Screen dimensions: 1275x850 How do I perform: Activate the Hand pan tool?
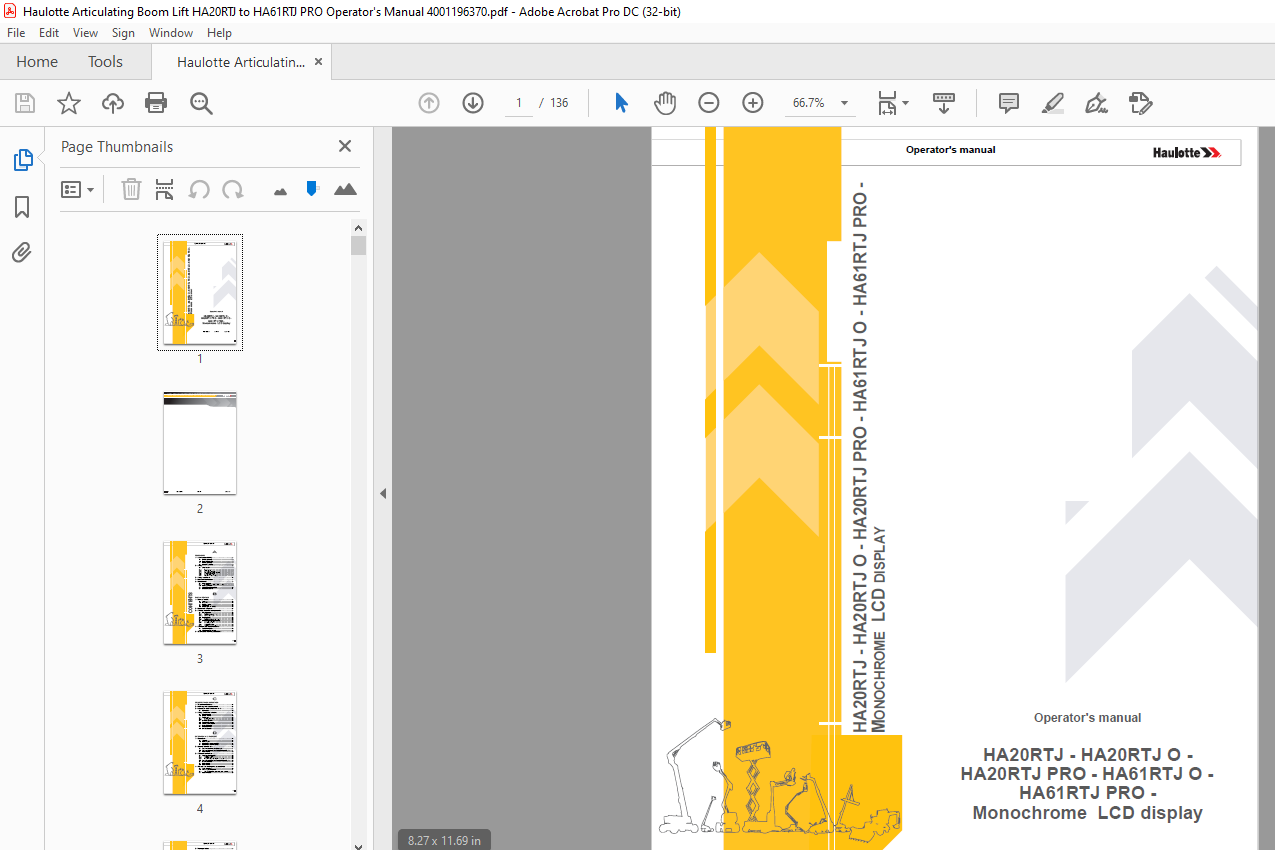pos(665,103)
